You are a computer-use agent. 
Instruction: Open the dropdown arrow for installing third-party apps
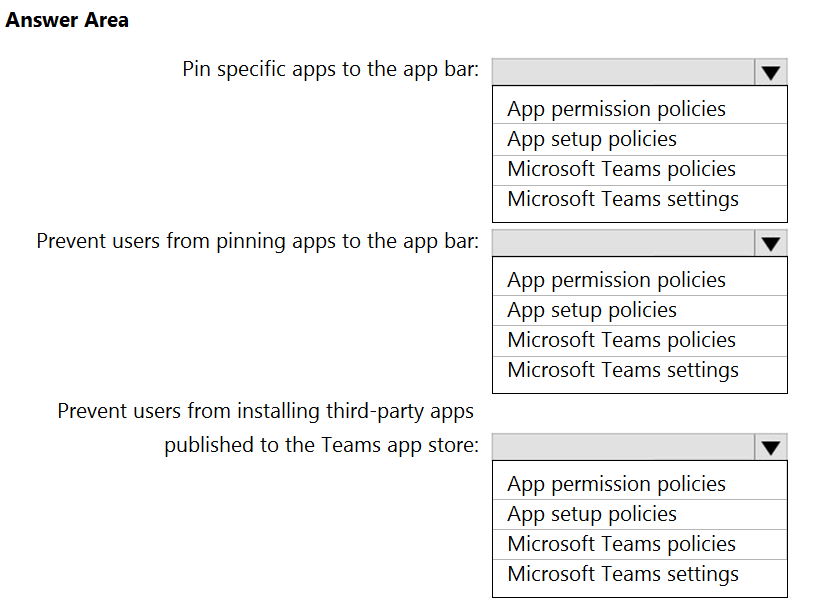click(771, 447)
